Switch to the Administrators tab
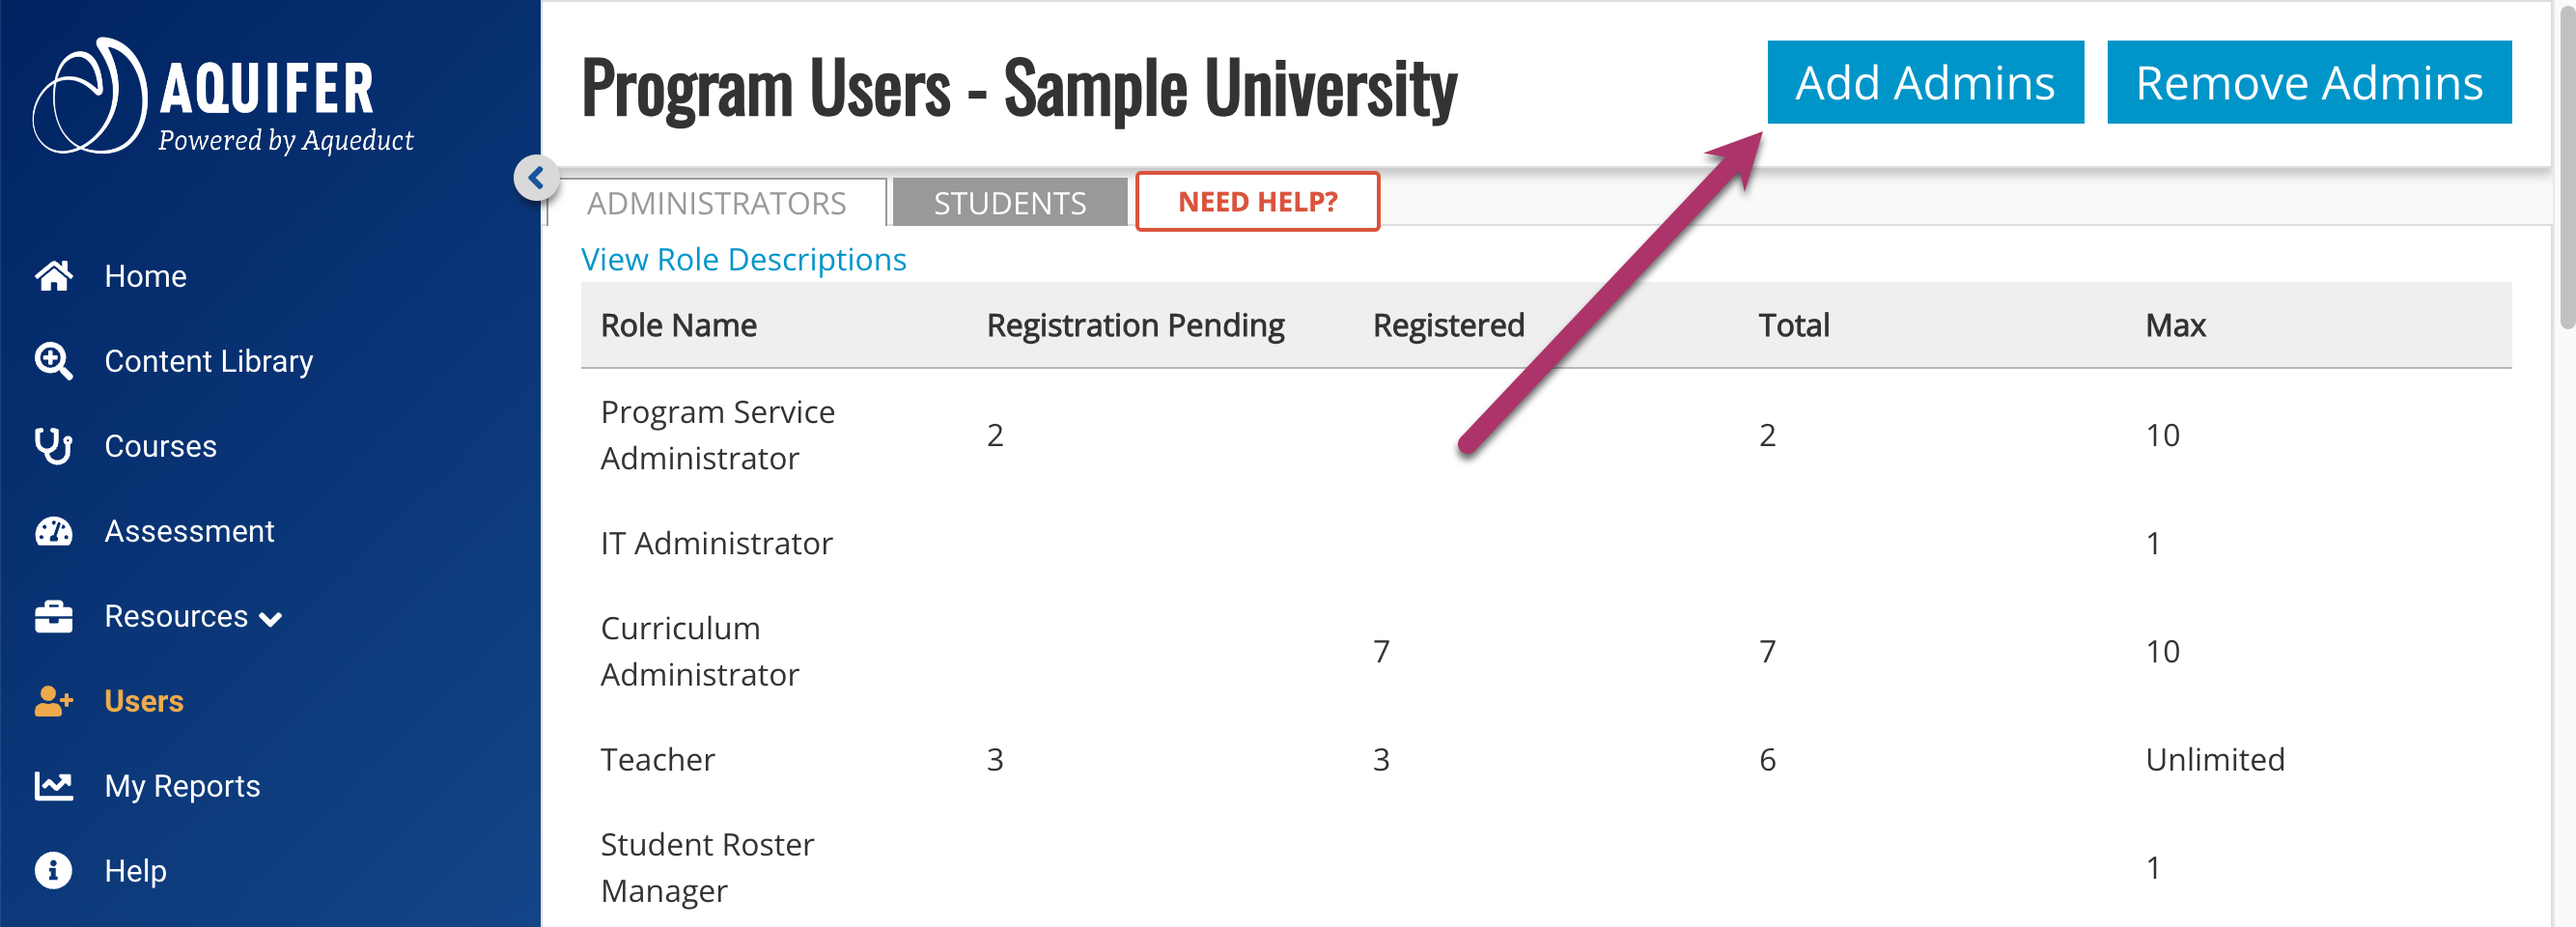Screen dimensions: 2576x927 point(716,203)
